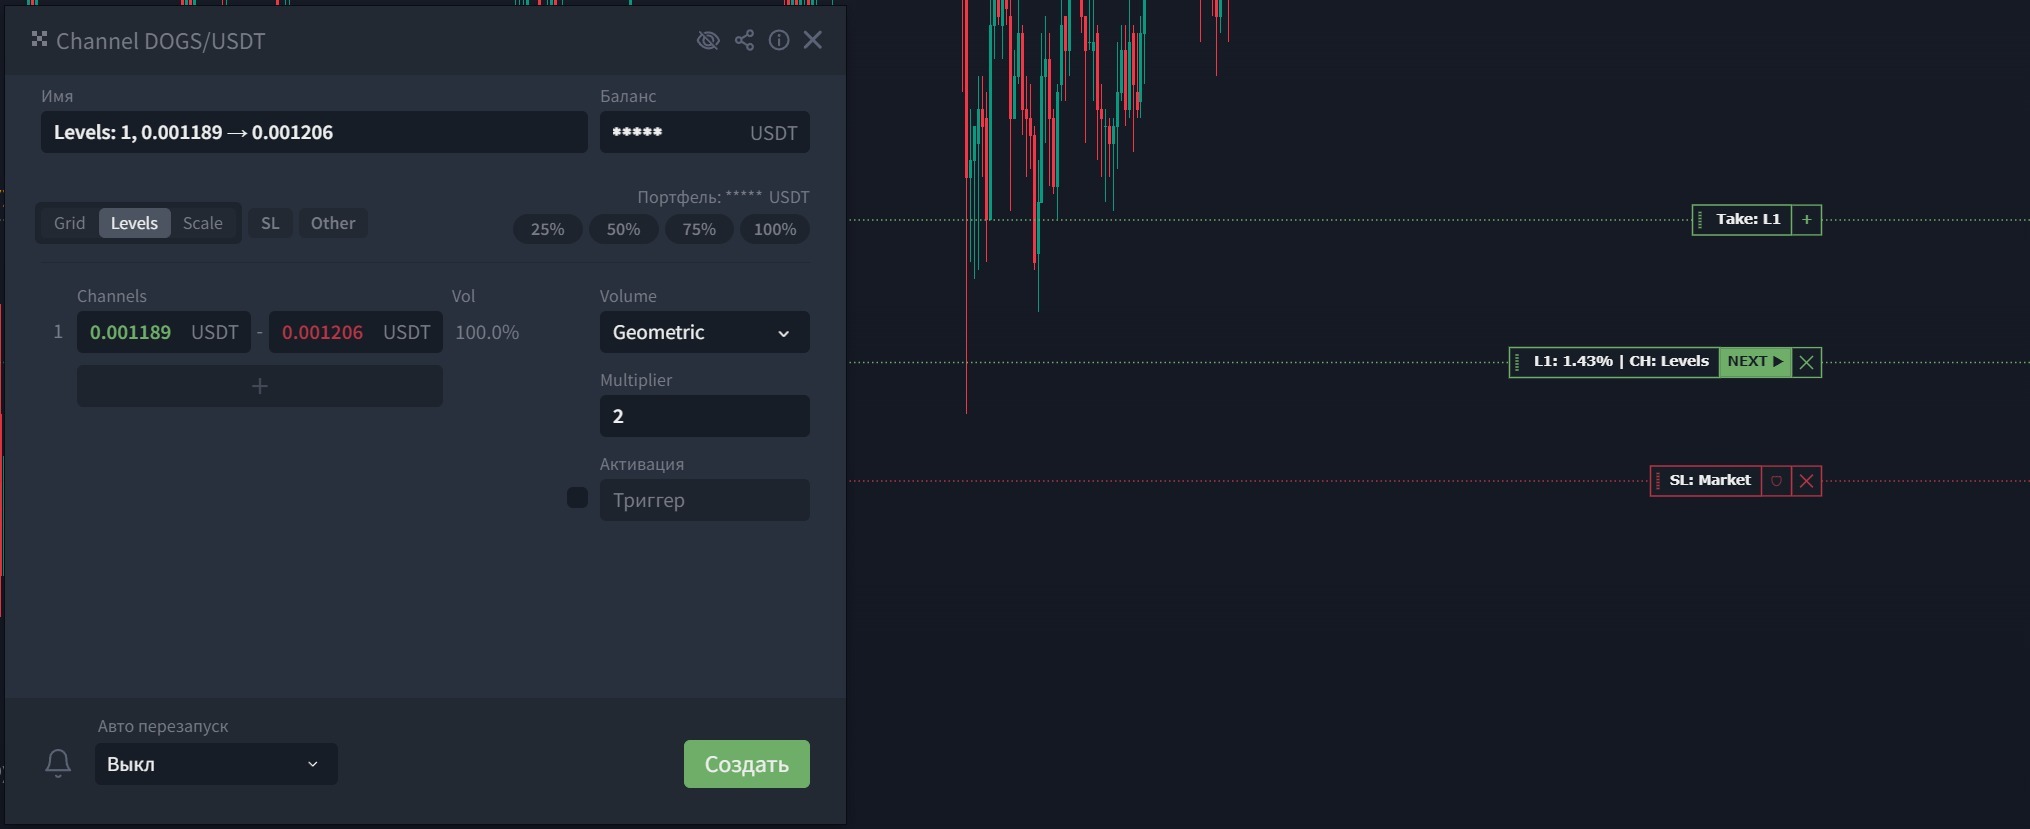
Task: Click the NEXT button on L1 label
Action: [x=1755, y=362]
